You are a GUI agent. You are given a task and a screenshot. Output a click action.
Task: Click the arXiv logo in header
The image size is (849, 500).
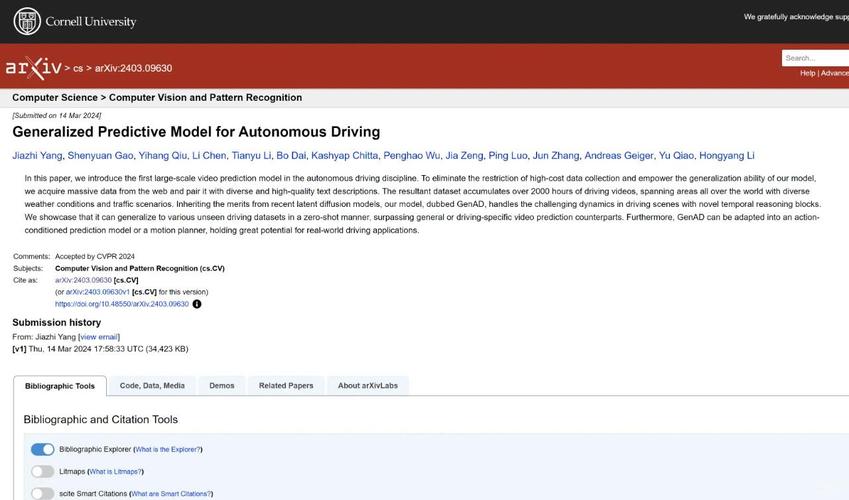click(33, 68)
